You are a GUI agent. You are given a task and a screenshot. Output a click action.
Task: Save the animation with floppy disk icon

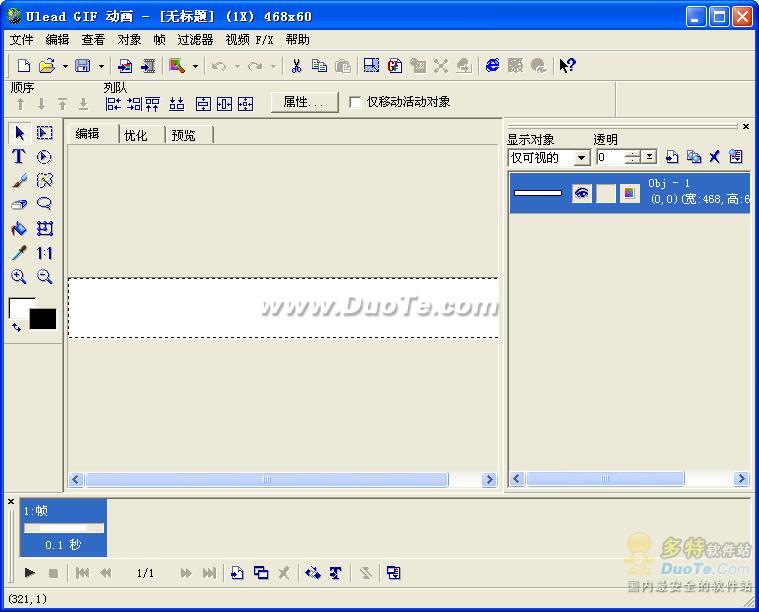coord(83,65)
